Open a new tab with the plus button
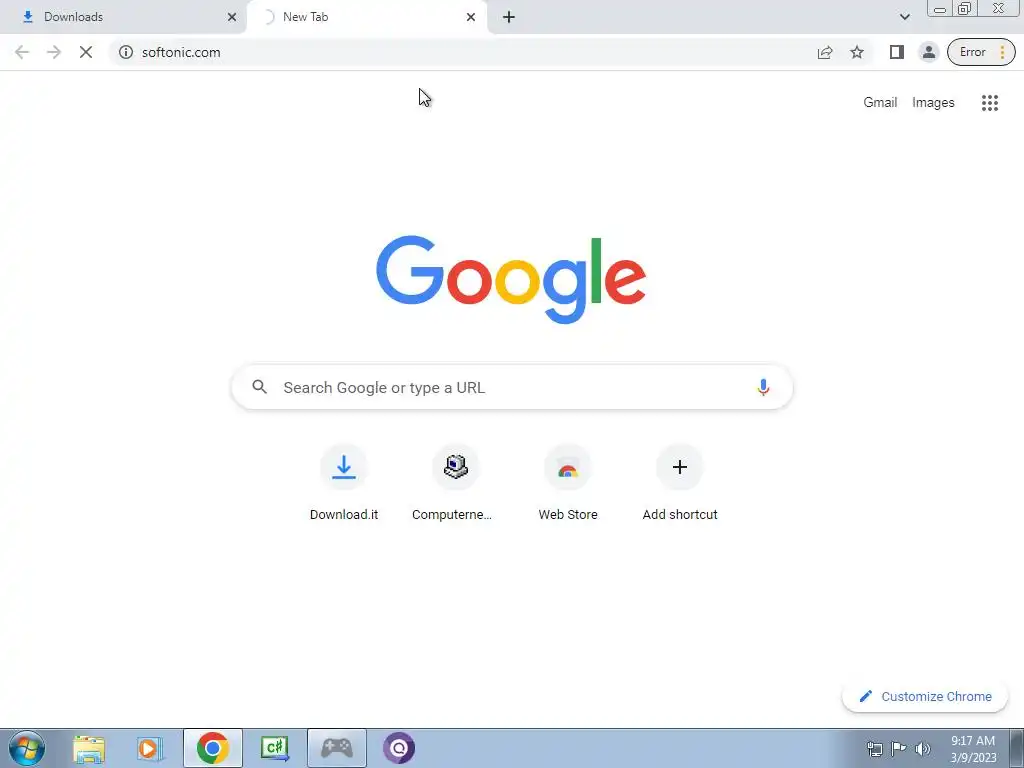This screenshot has height=768, width=1024. (509, 17)
